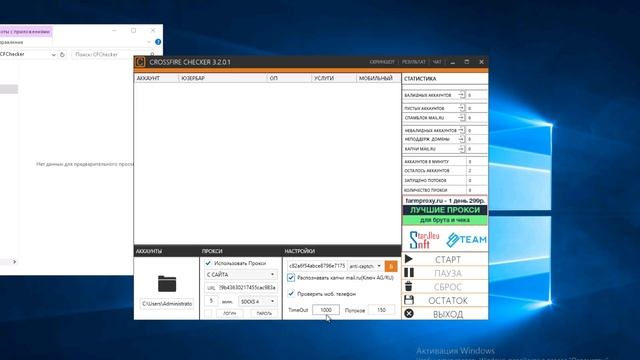The width and height of the screenshot is (640, 360).
Task: Open export arrow icon for СПАМБЛОК MAIL.RU
Action: coord(461,118)
